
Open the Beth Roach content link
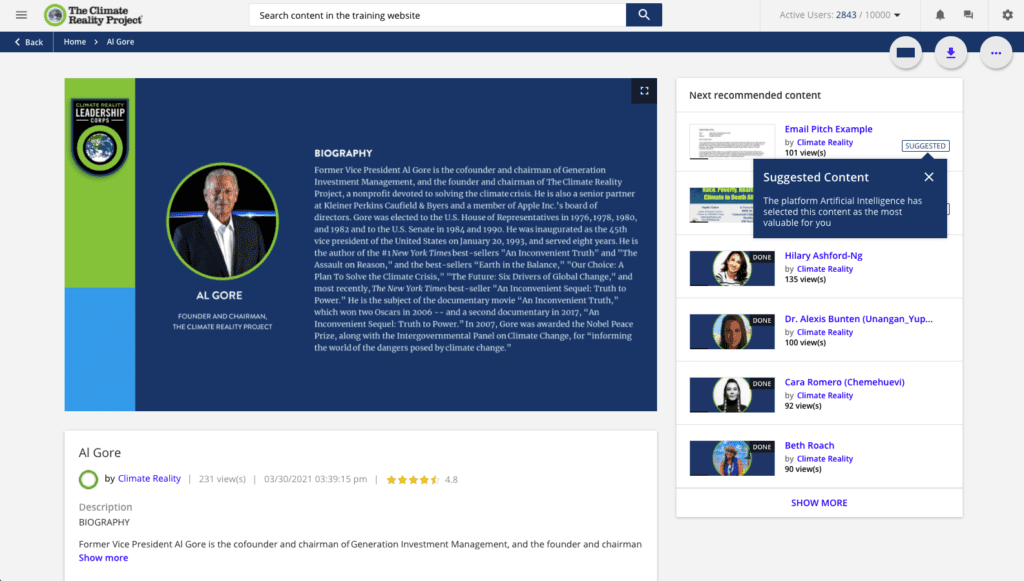pyautogui.click(x=809, y=446)
